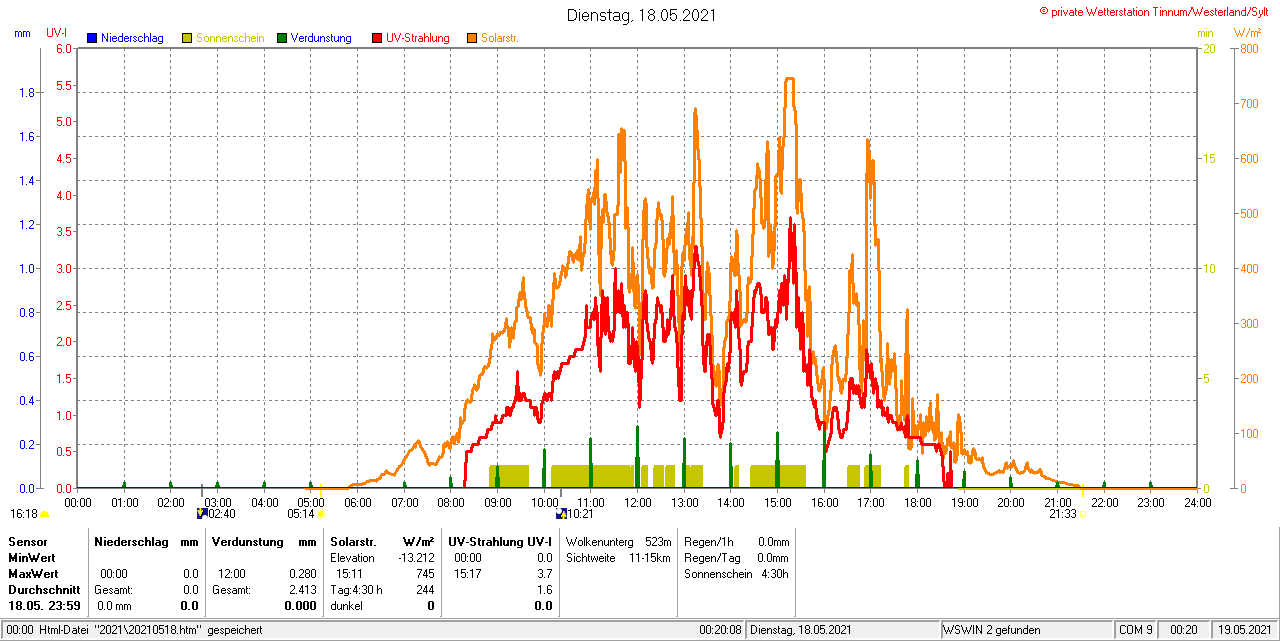1280x641 pixels.
Task: Click the yellow half-sun icon next to 16:18
Action: pos(44,514)
